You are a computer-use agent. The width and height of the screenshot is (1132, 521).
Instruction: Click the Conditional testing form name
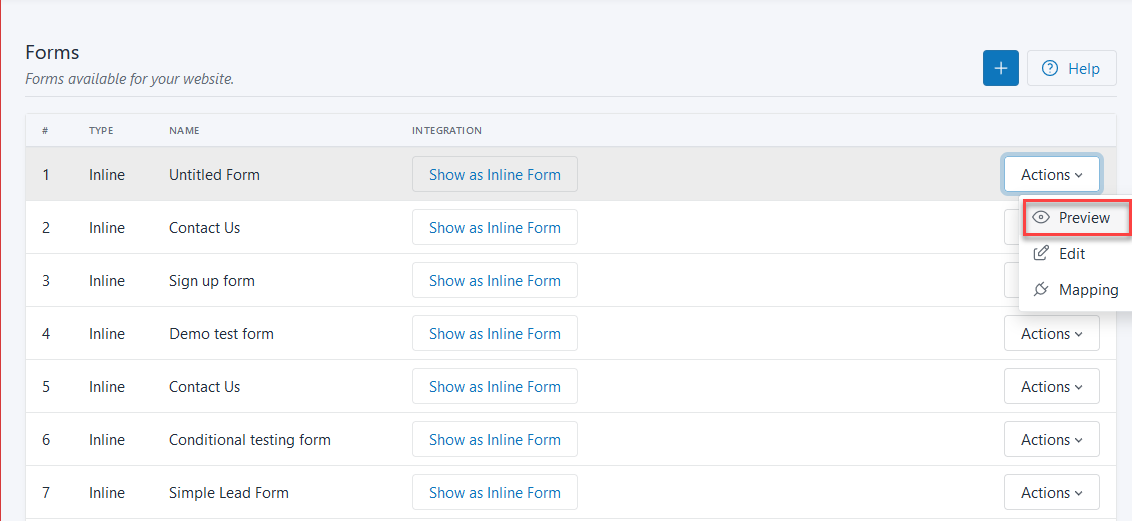250,439
